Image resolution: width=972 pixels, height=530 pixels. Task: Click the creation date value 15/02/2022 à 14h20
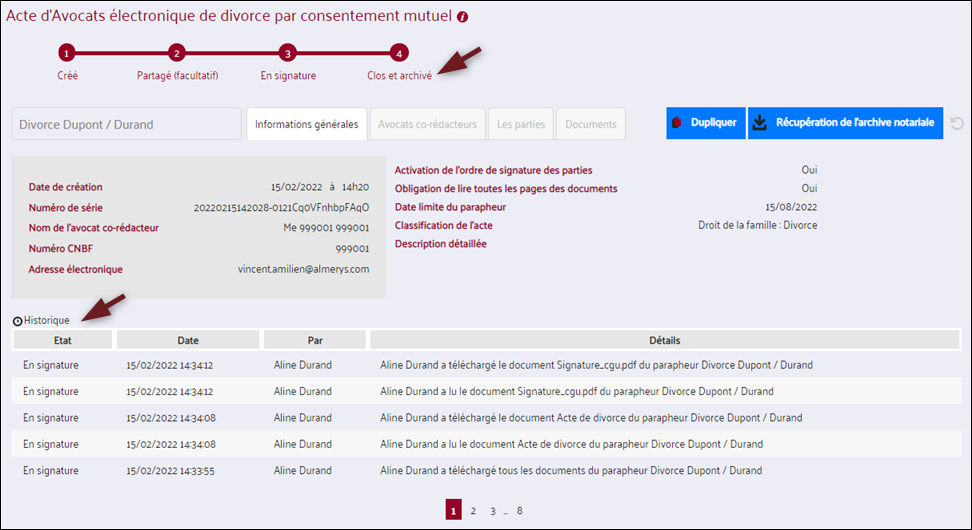320,187
